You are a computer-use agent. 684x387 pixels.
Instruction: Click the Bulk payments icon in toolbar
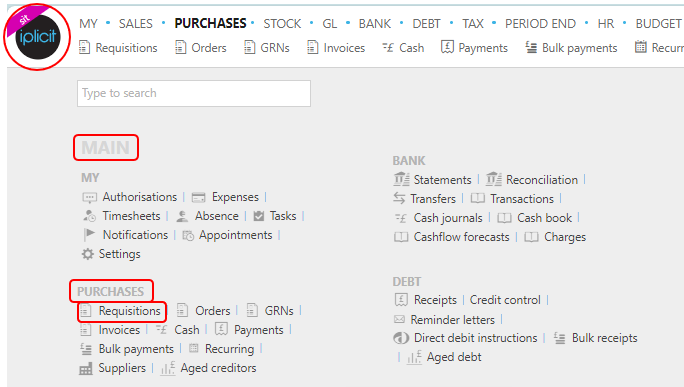(x=531, y=47)
